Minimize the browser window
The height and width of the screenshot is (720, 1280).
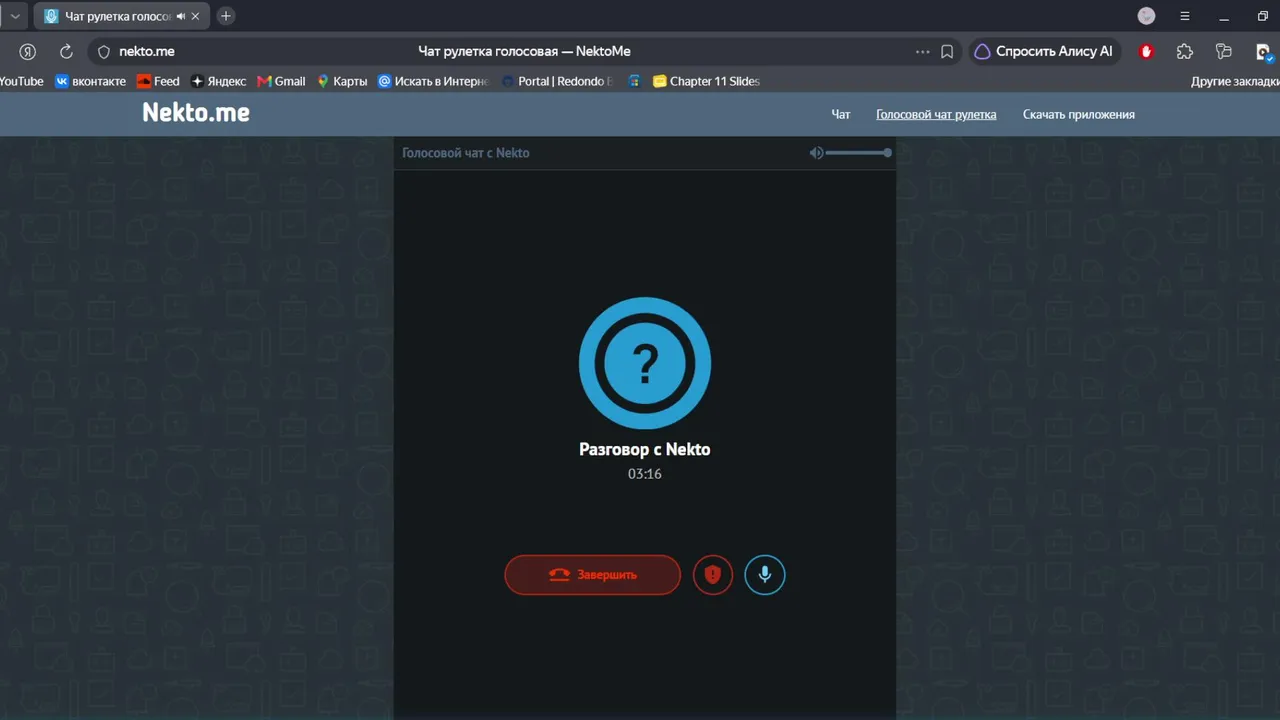(1224, 16)
